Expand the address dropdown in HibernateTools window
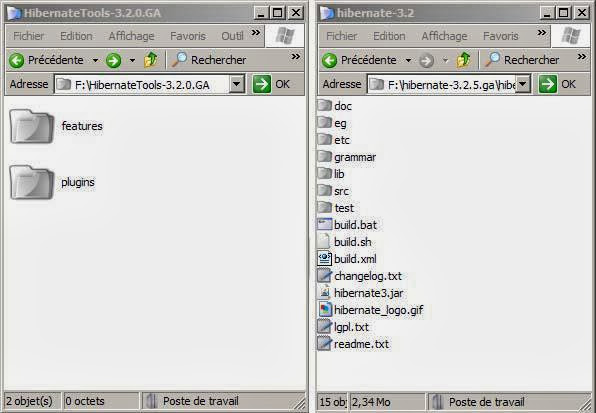Viewport: 596px width, 413px height. pyautogui.click(x=236, y=84)
